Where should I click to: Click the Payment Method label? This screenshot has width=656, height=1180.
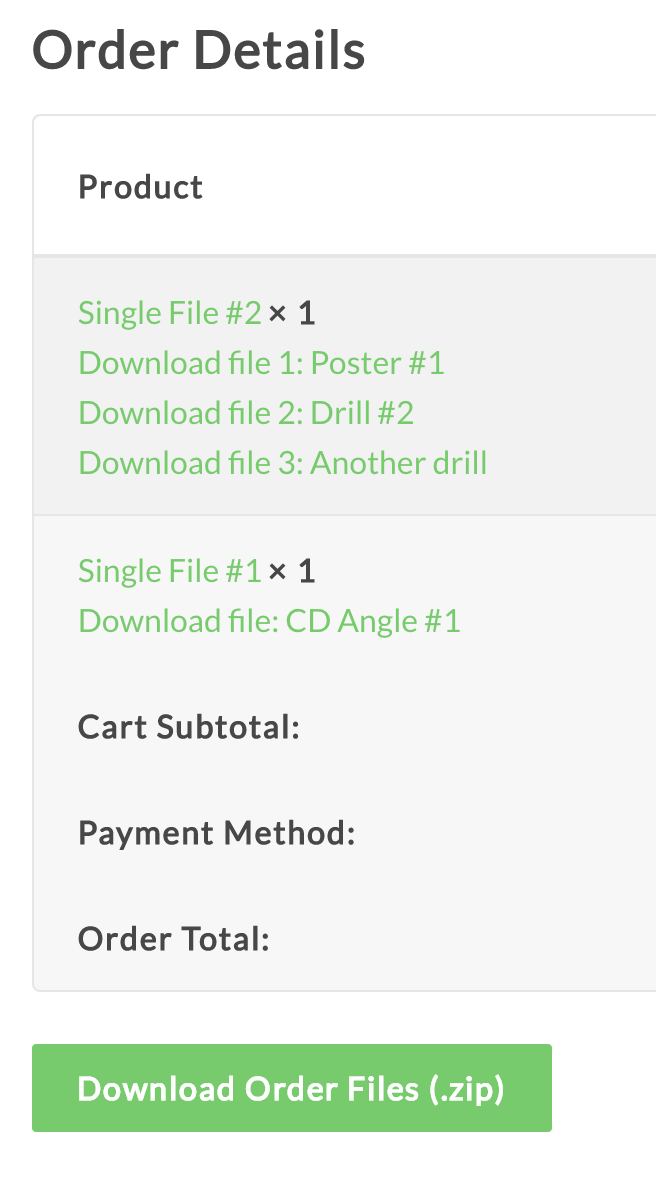217,833
